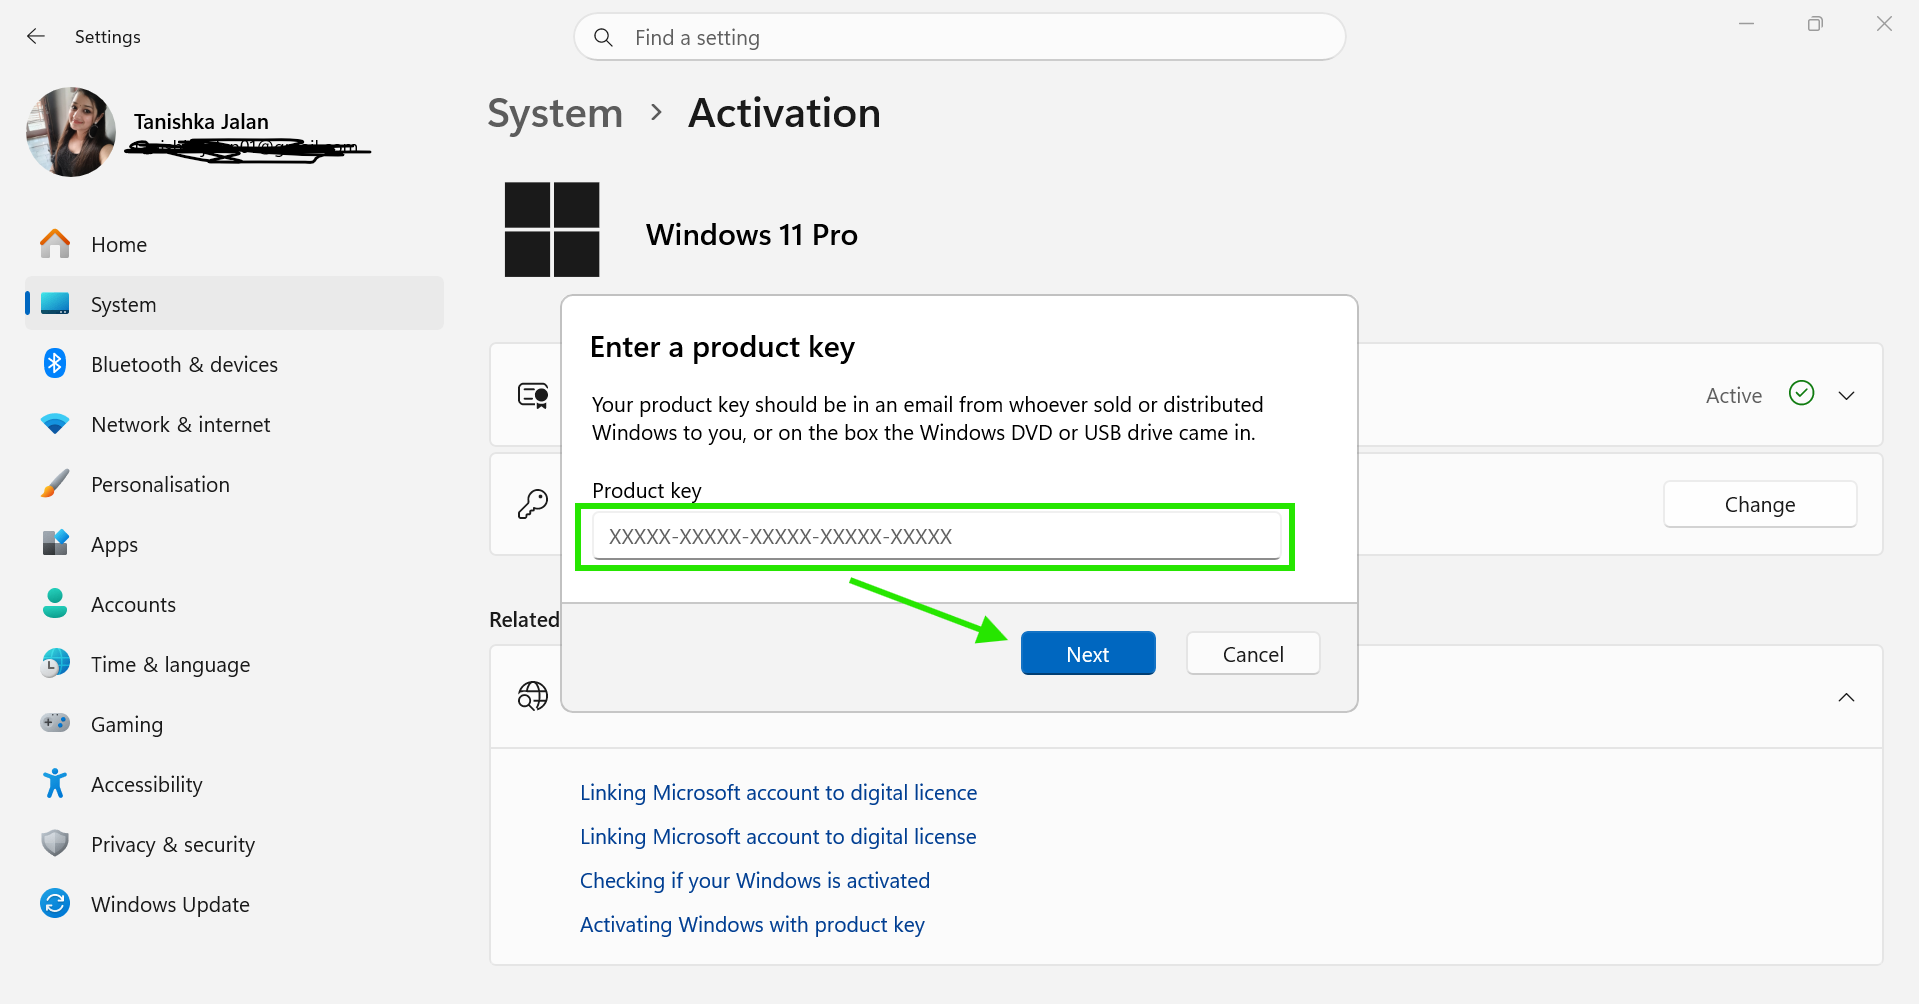Image resolution: width=1919 pixels, height=1004 pixels.
Task: Open Linking Microsoft account to digital licence
Action: (778, 792)
